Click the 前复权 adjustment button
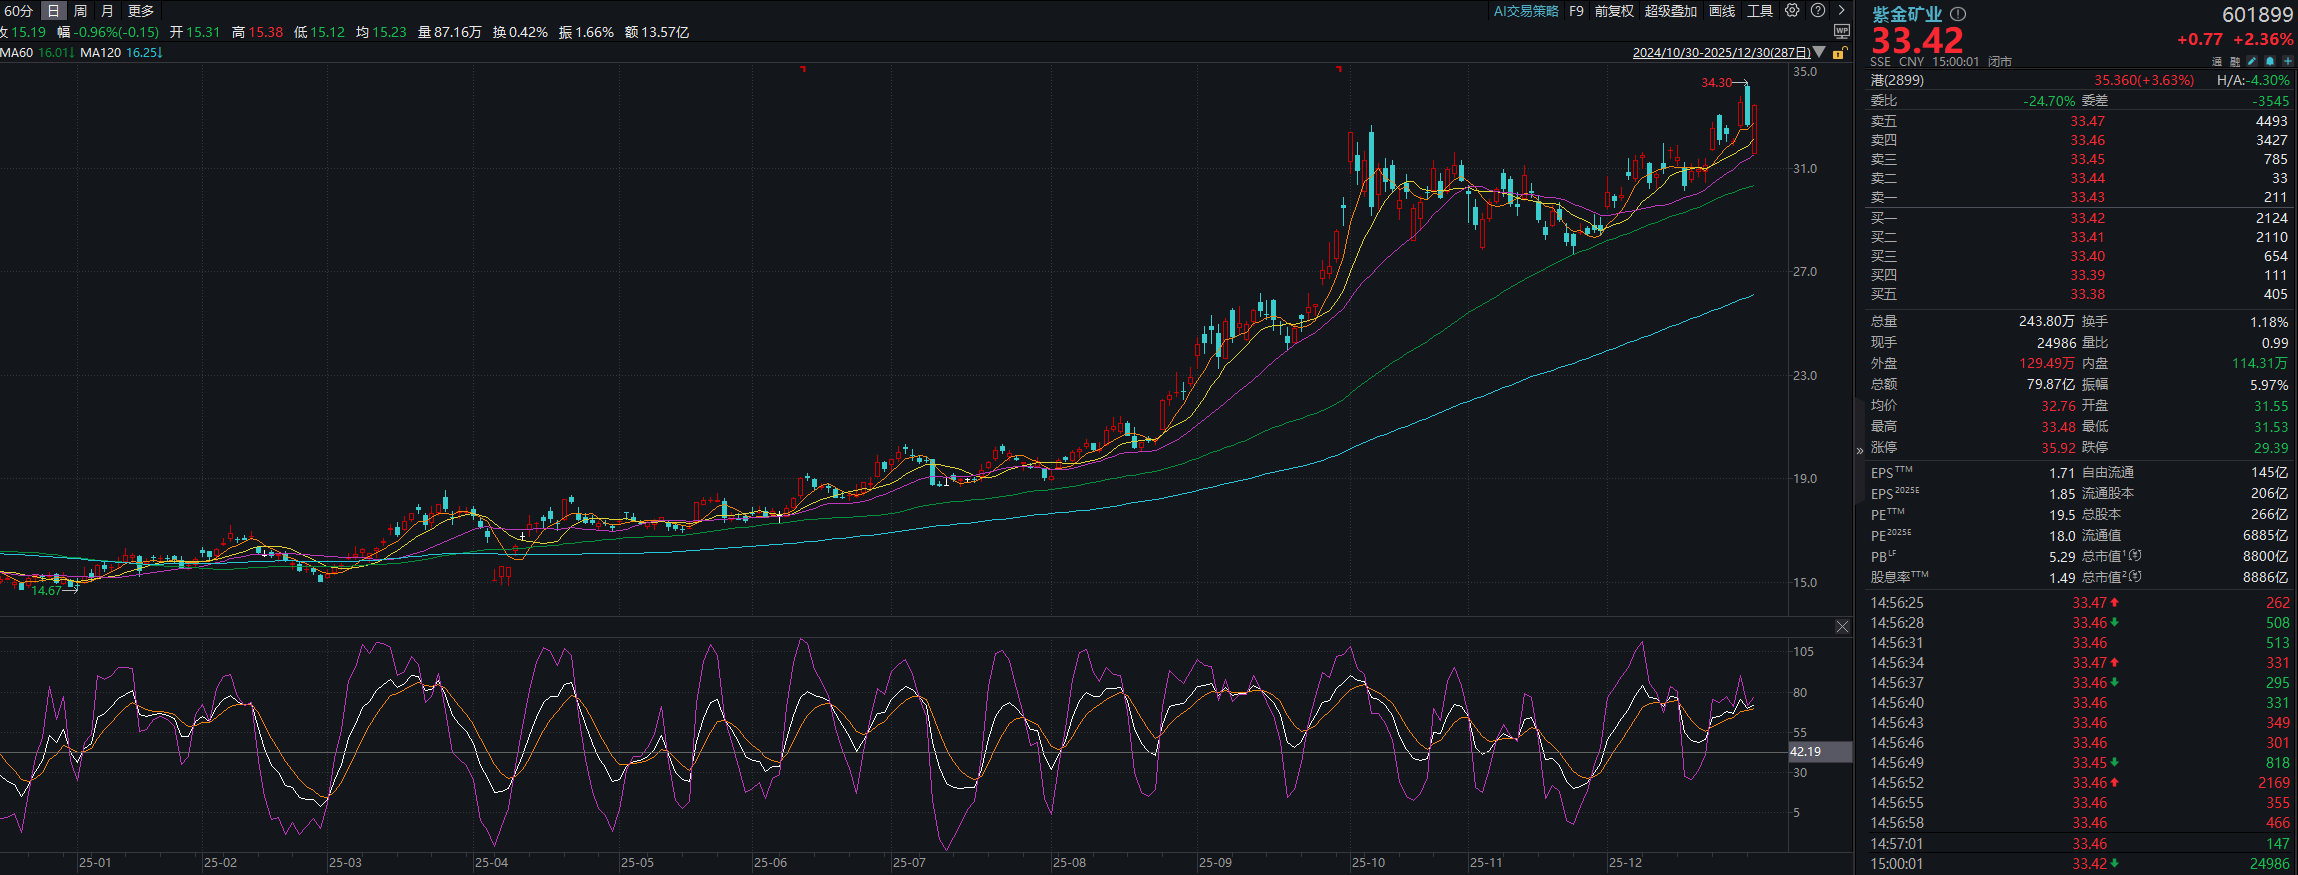2298x875 pixels. [x=1614, y=11]
